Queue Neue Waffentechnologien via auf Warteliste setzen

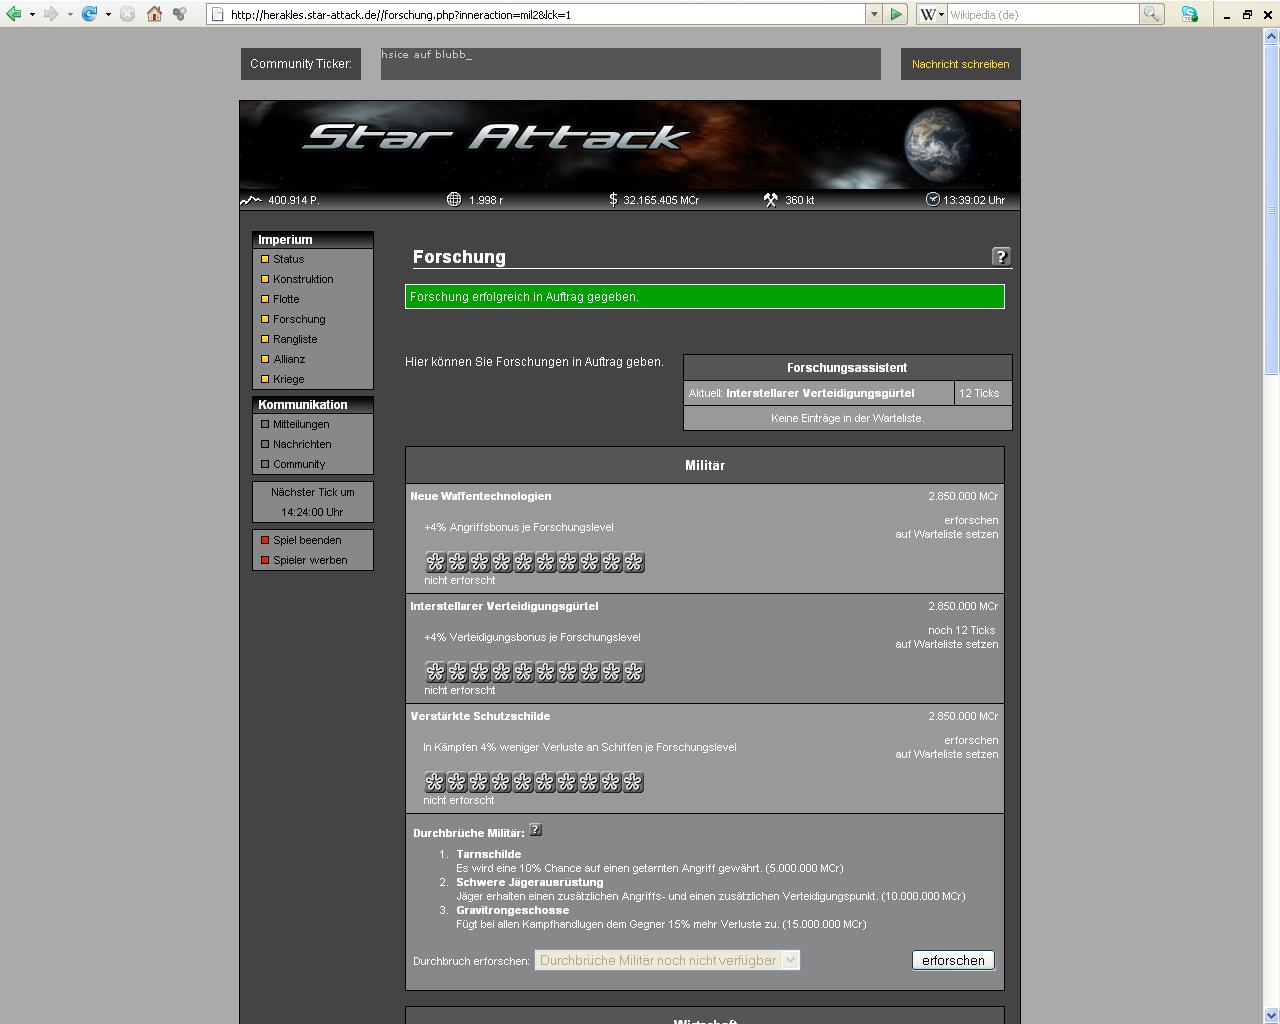pos(947,534)
